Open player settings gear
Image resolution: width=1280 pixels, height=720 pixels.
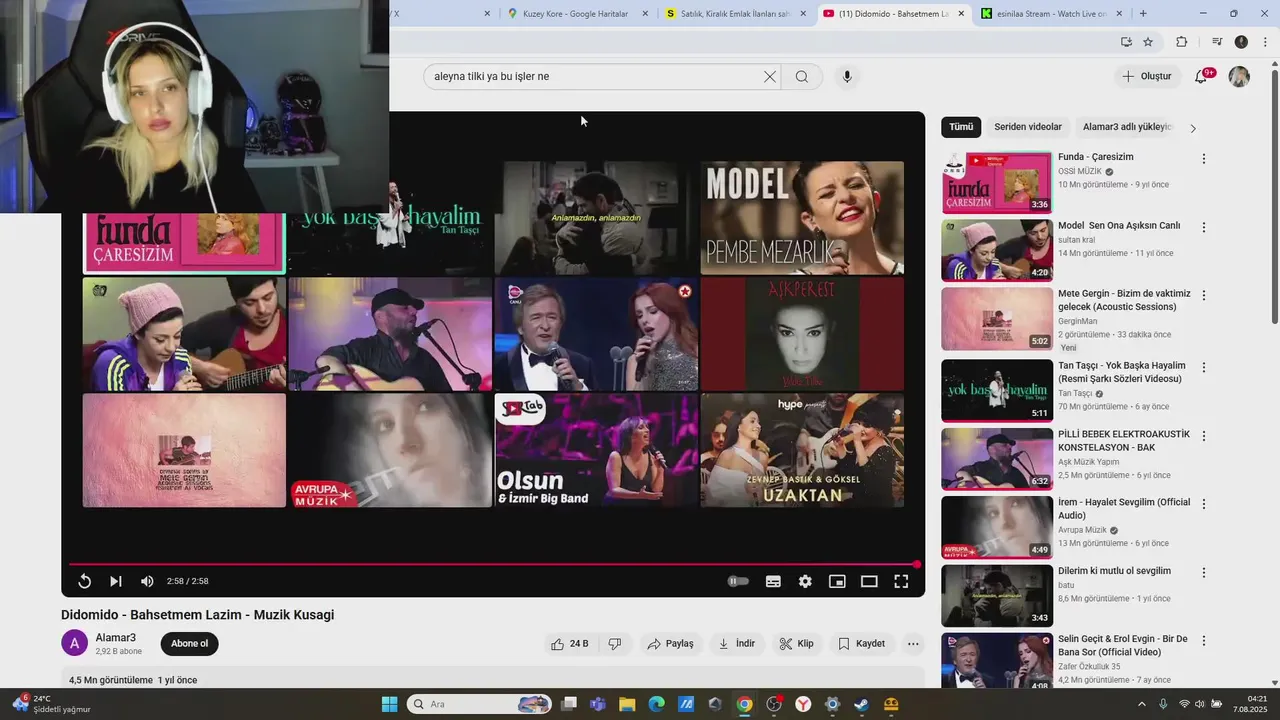click(x=805, y=581)
